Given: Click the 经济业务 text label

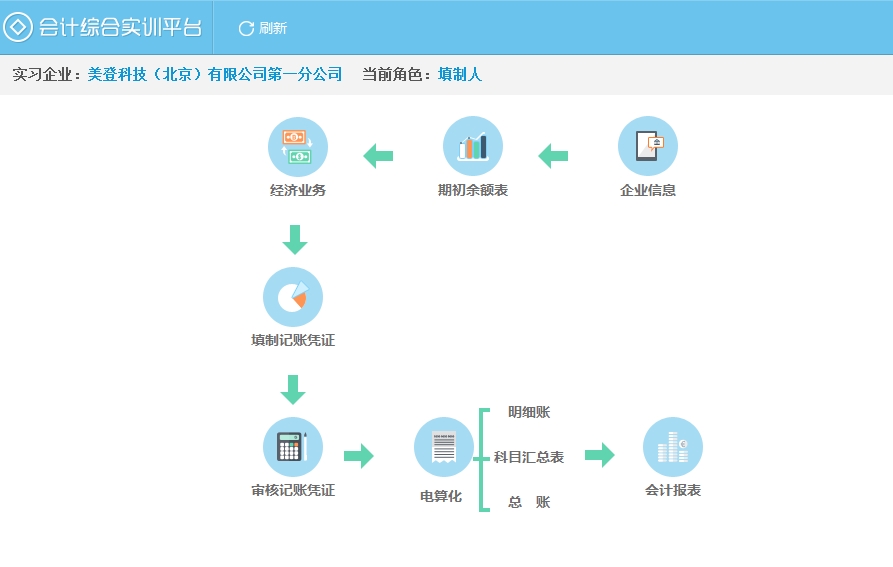Looking at the screenshot, I should (297, 190).
